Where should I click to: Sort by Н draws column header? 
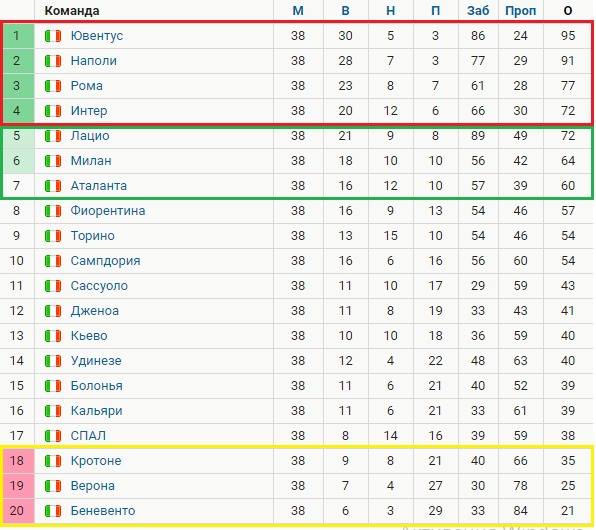tap(390, 11)
